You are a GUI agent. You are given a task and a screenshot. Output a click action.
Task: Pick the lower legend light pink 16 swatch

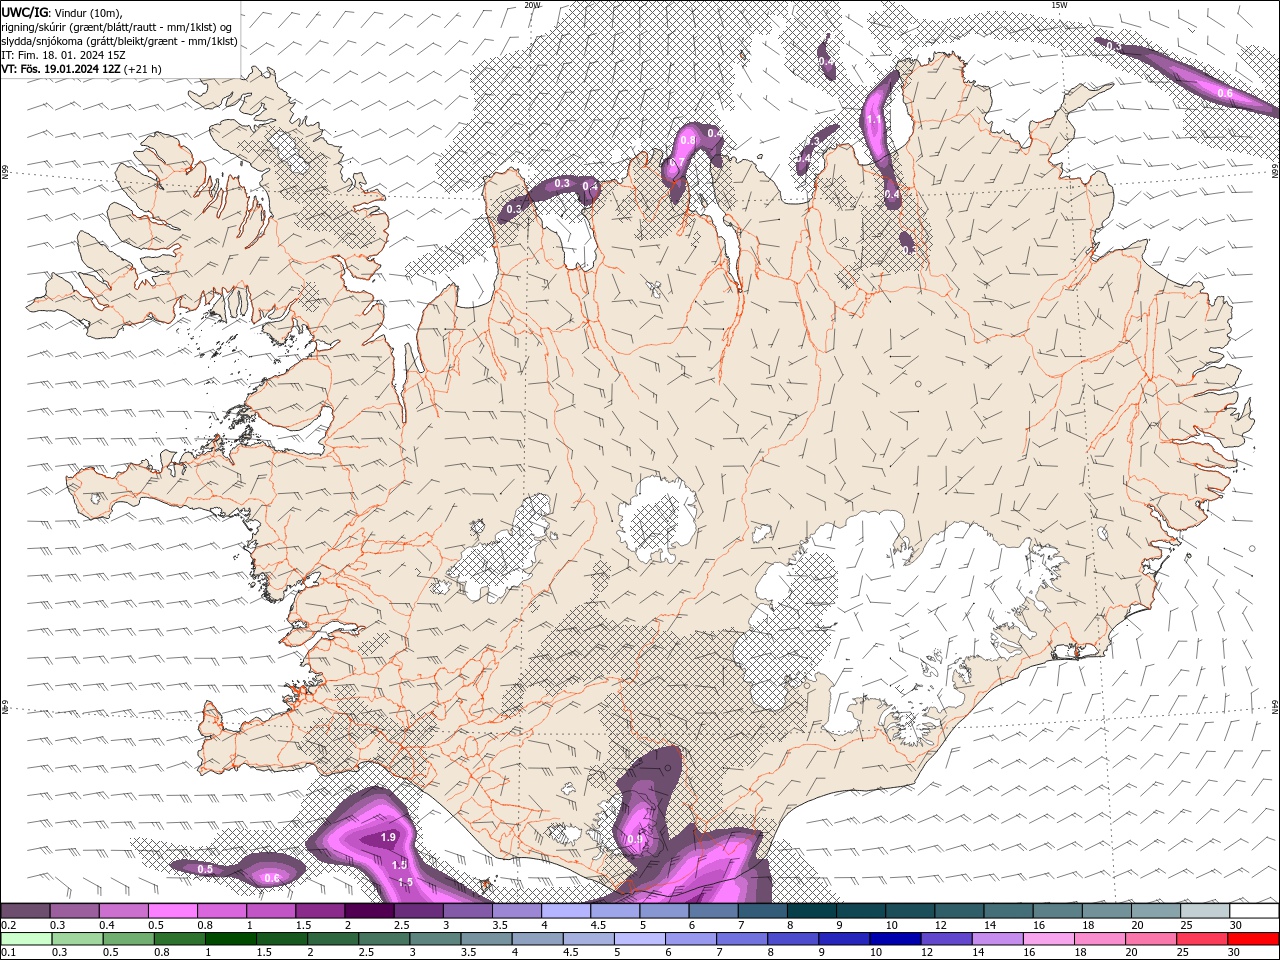(1049, 939)
